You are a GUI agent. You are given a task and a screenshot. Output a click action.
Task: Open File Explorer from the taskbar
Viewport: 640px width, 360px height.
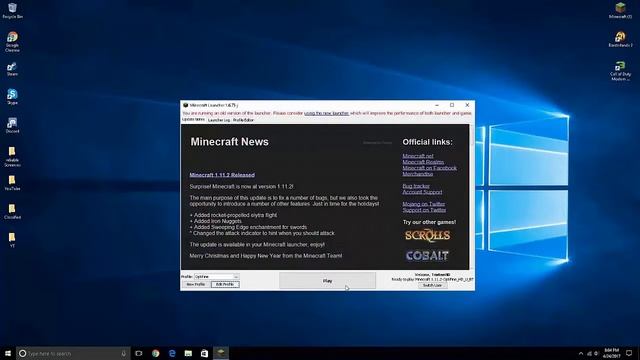coord(188,353)
